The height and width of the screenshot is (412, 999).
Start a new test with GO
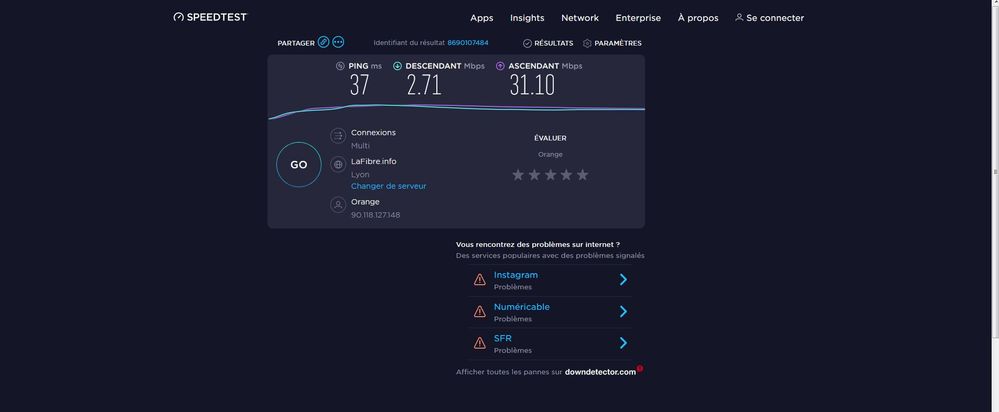click(299, 164)
